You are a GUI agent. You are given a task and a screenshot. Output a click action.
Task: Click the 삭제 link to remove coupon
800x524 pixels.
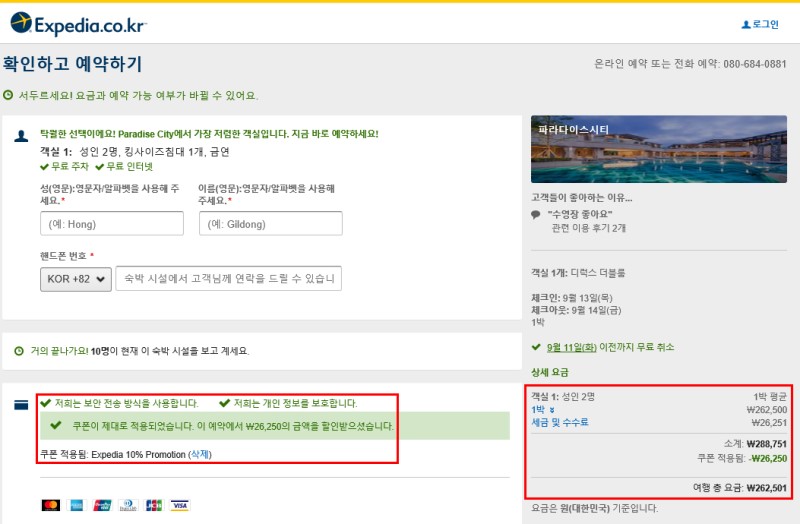pos(199,454)
